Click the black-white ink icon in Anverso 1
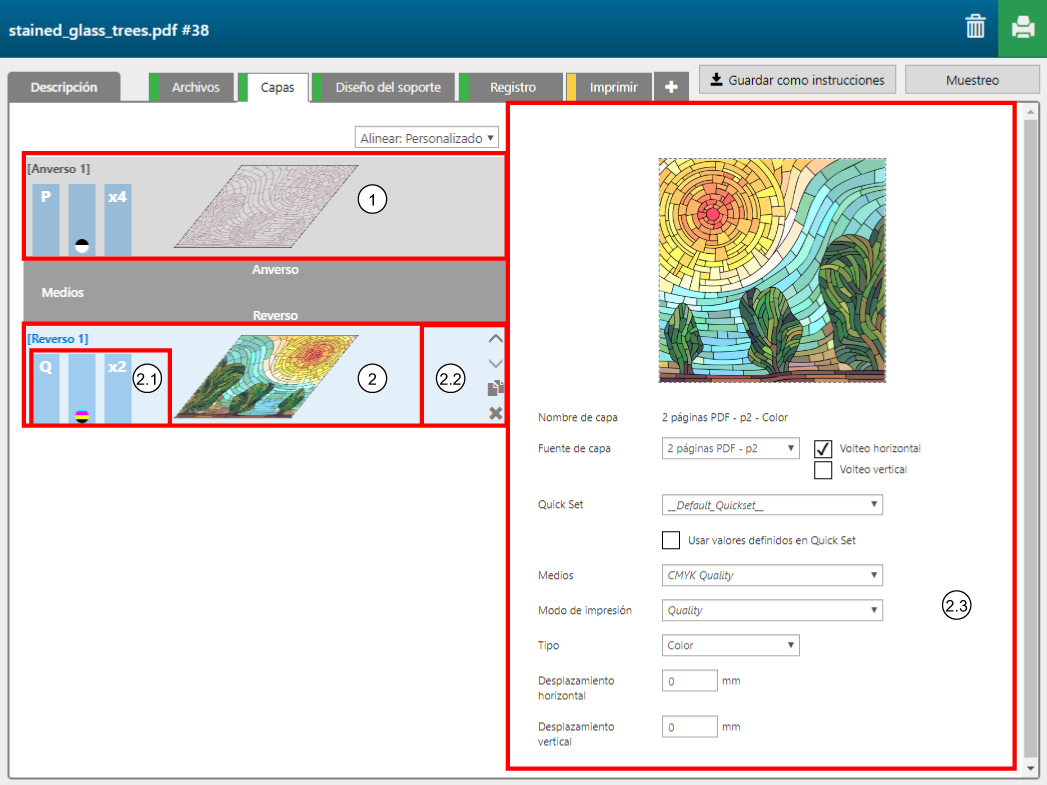This screenshot has height=785, width=1047. click(x=82, y=245)
